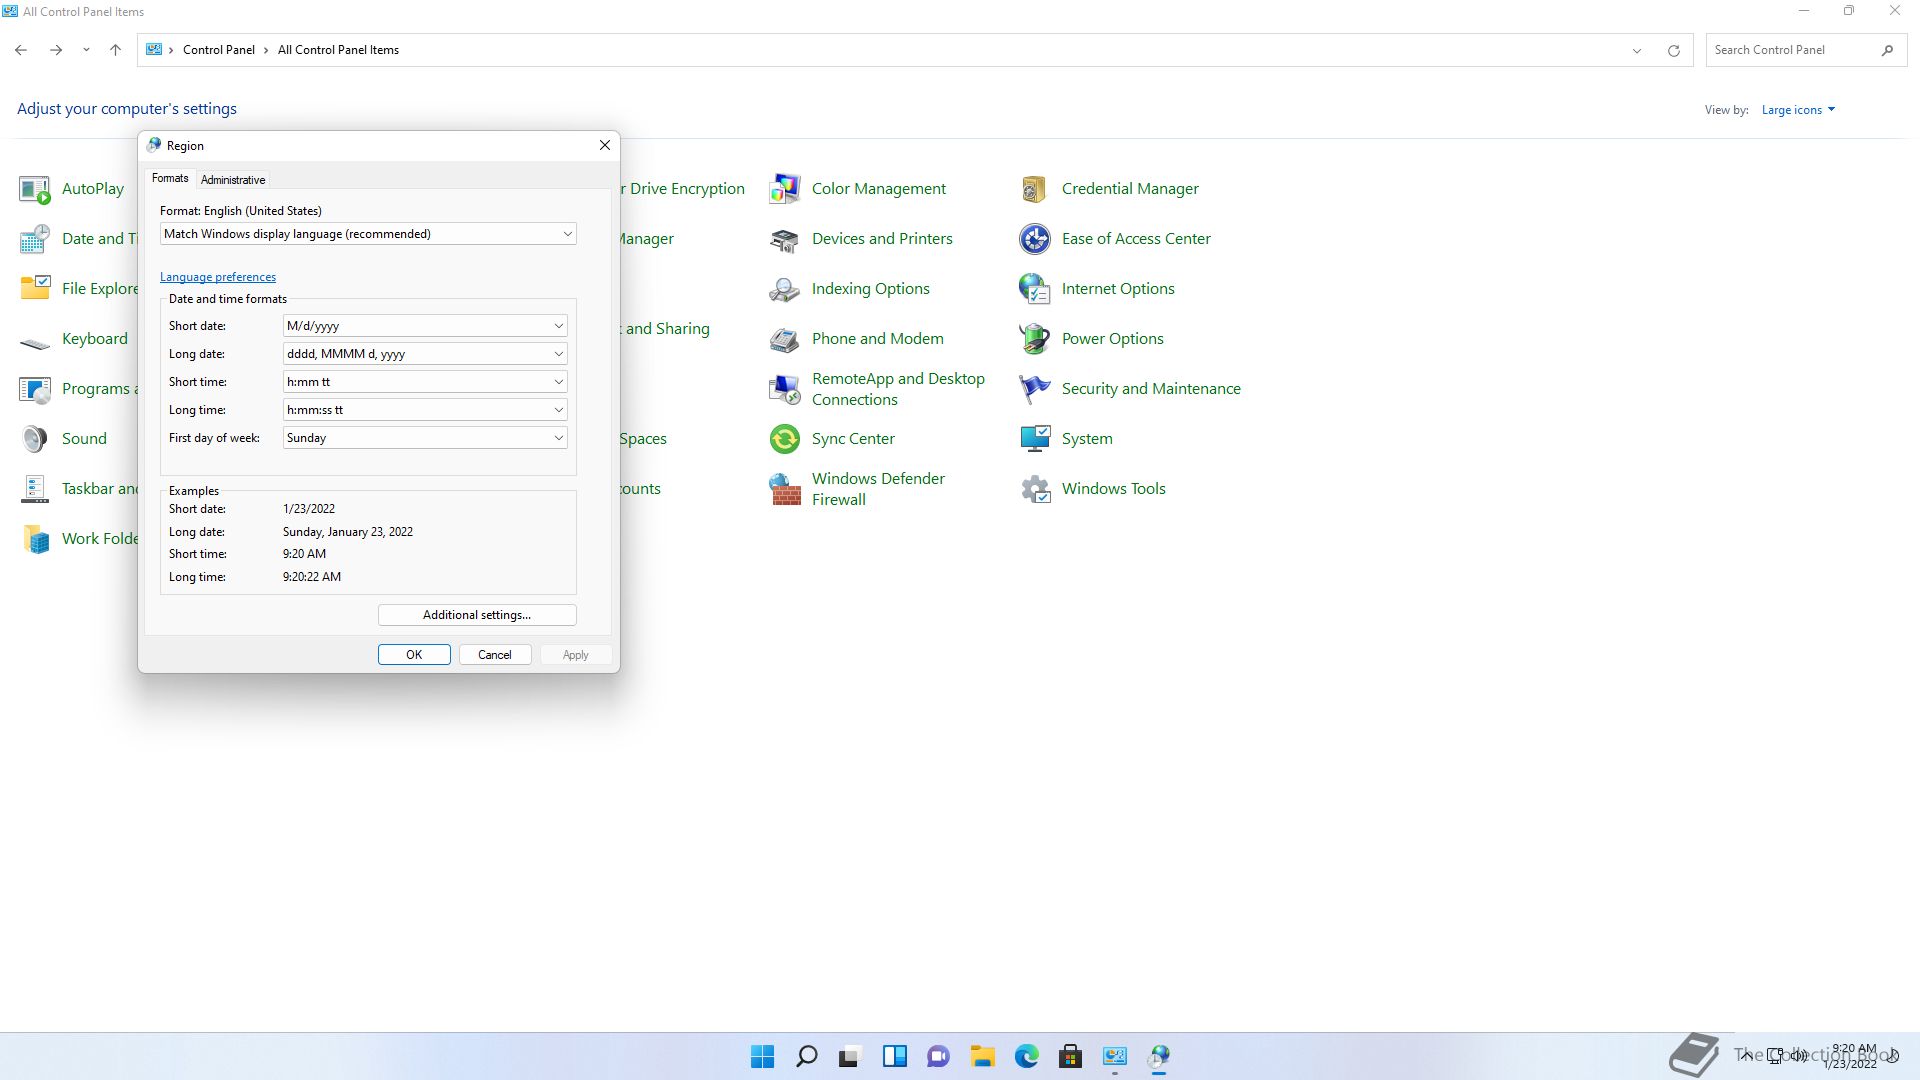Navigate back with the back arrow
Screen dimensions: 1920x1080
click(x=21, y=50)
